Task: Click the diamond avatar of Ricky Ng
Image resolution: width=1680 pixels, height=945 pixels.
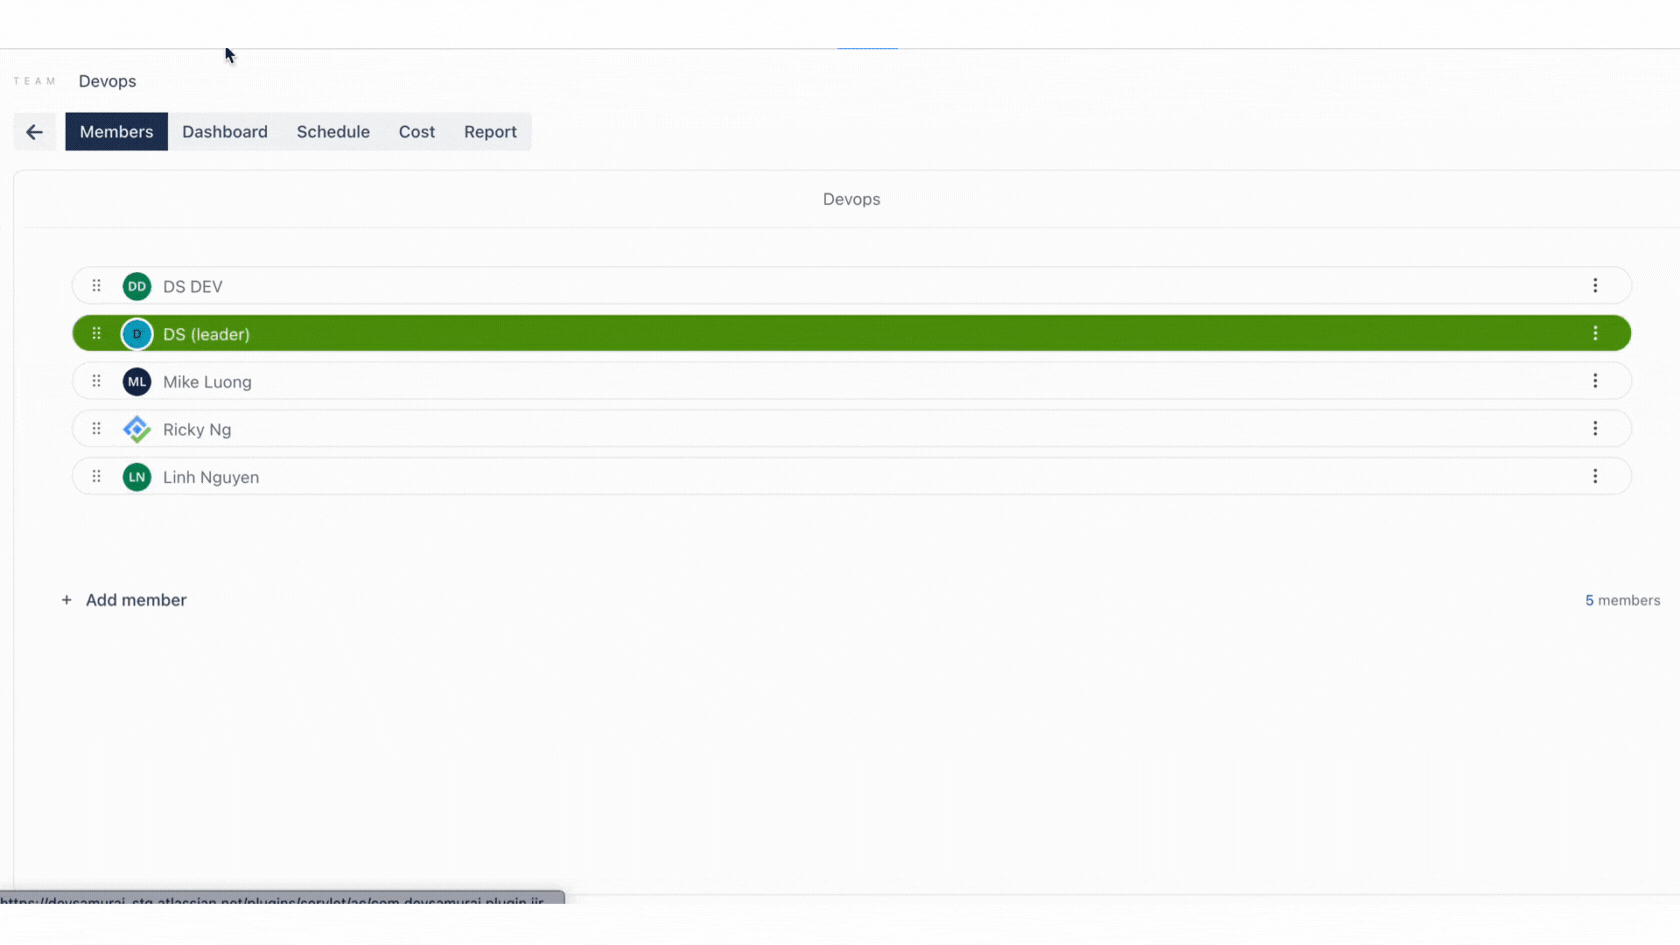Action: [137, 429]
